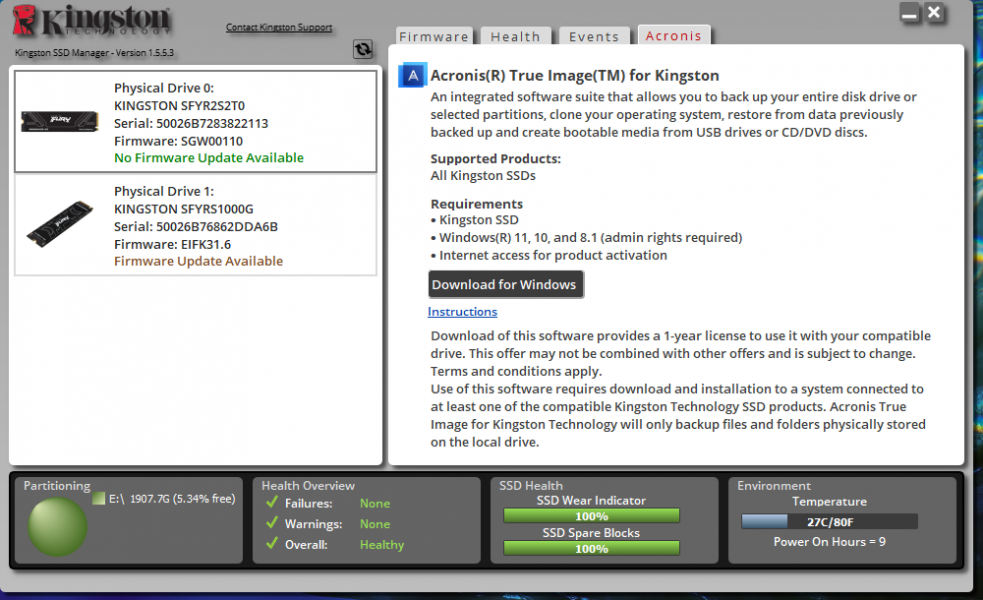Image resolution: width=983 pixels, height=600 pixels.
Task: Click the serial 50026B7283822113 text
Action: [x=191, y=124]
